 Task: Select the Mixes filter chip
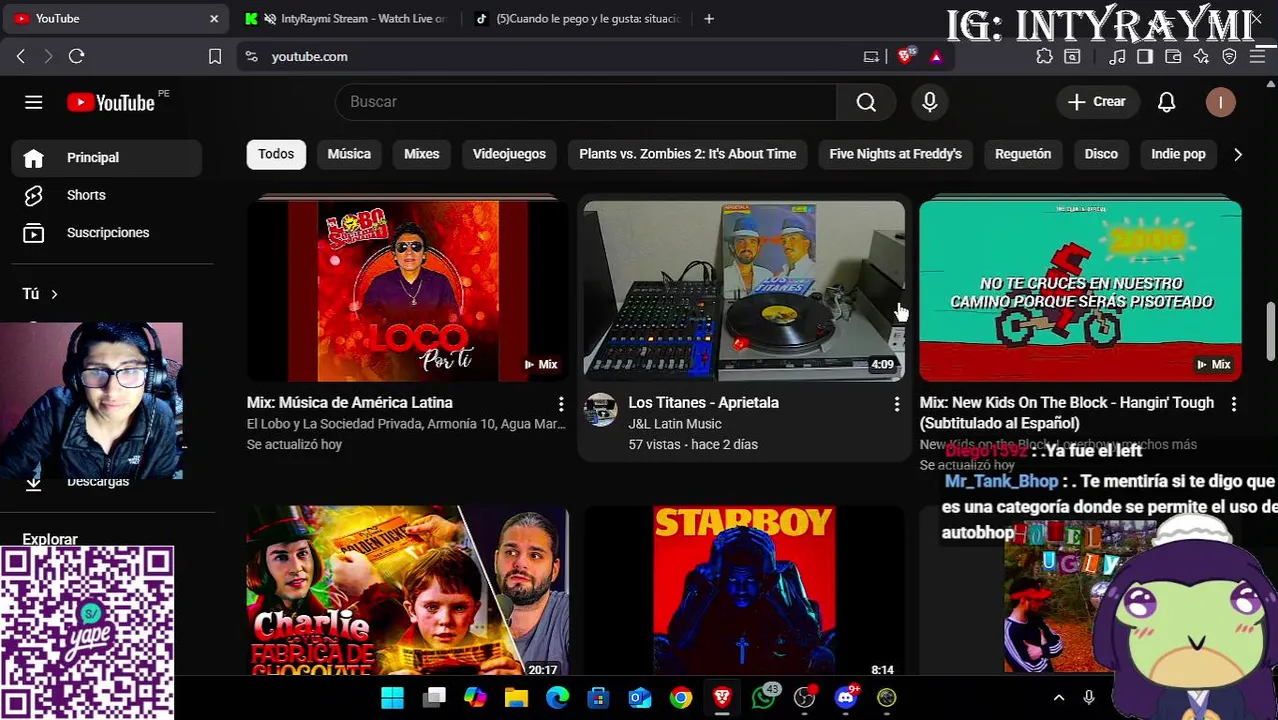(421, 154)
